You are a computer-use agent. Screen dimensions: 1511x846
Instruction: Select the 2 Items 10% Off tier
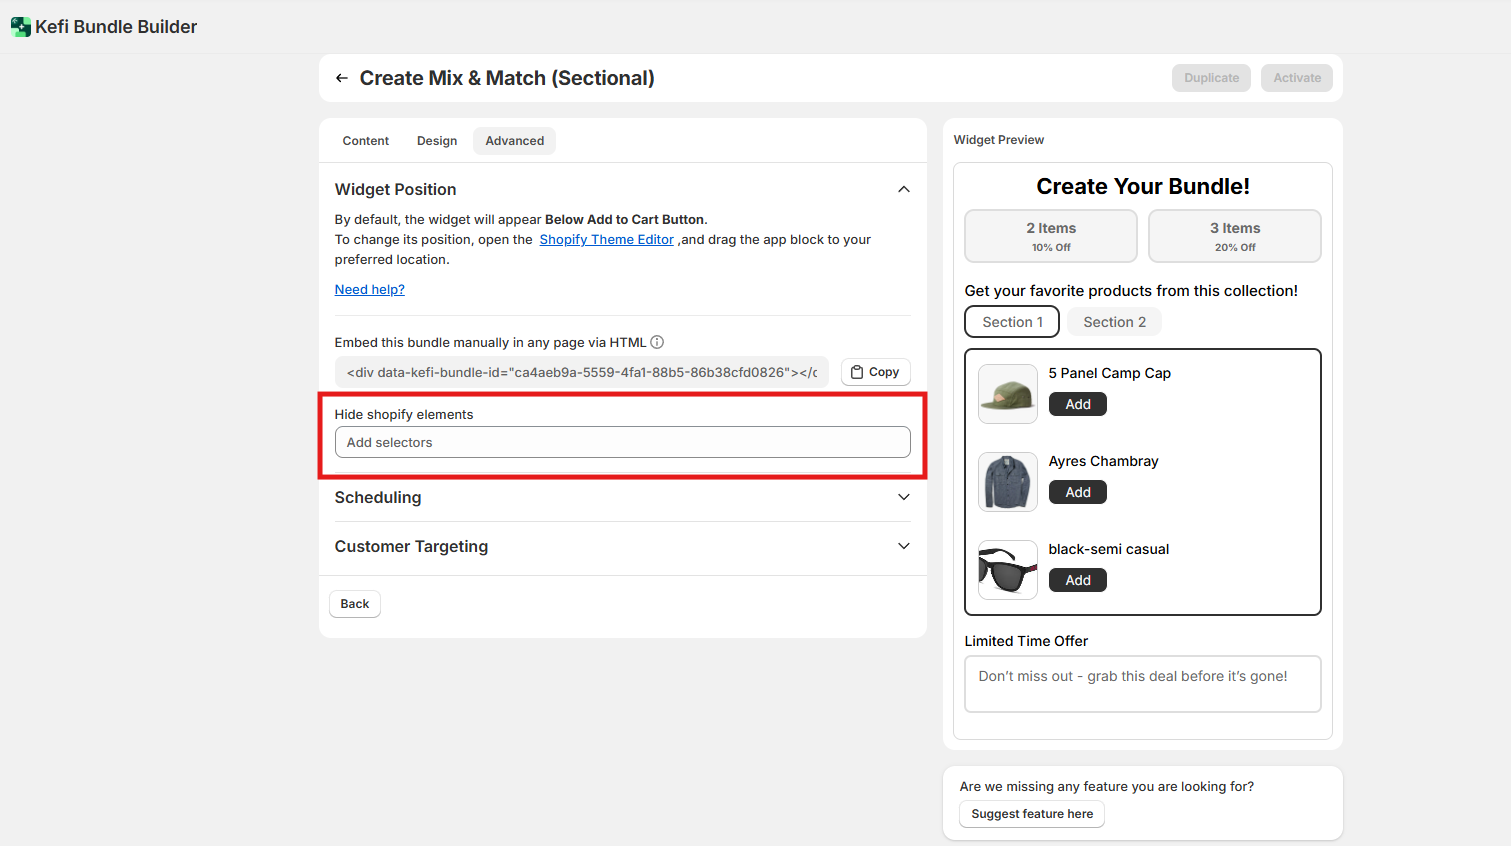[x=1050, y=236]
